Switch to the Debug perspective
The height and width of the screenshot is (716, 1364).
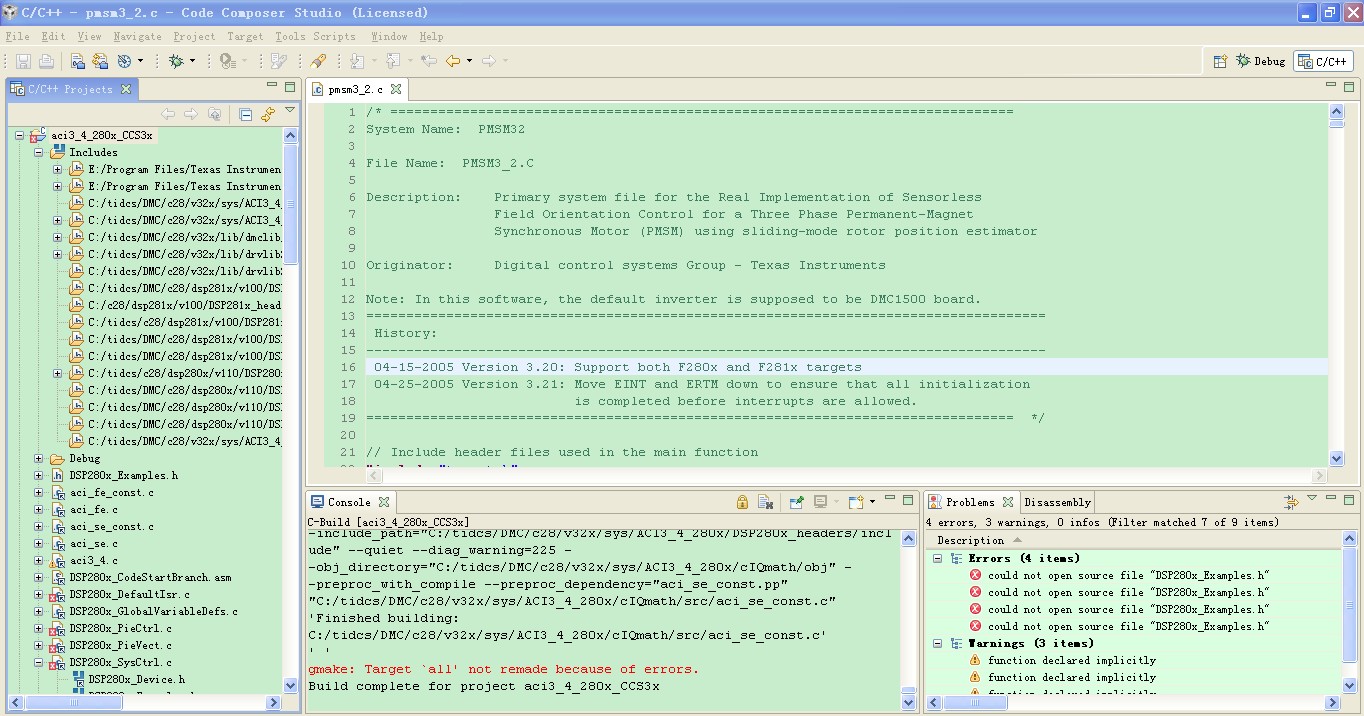tap(1261, 61)
